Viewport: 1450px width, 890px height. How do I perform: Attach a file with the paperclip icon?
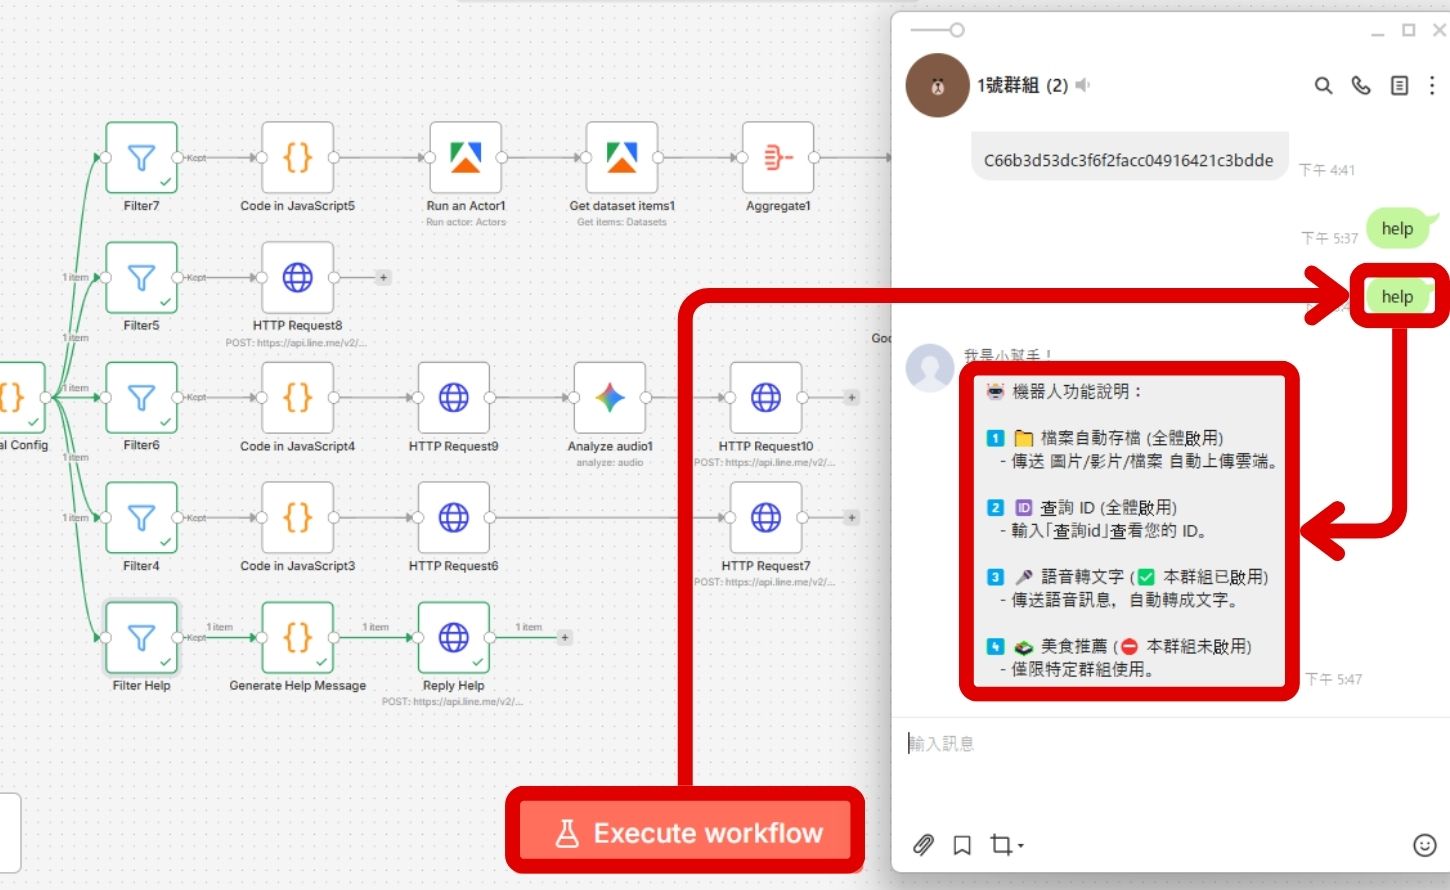coord(920,845)
